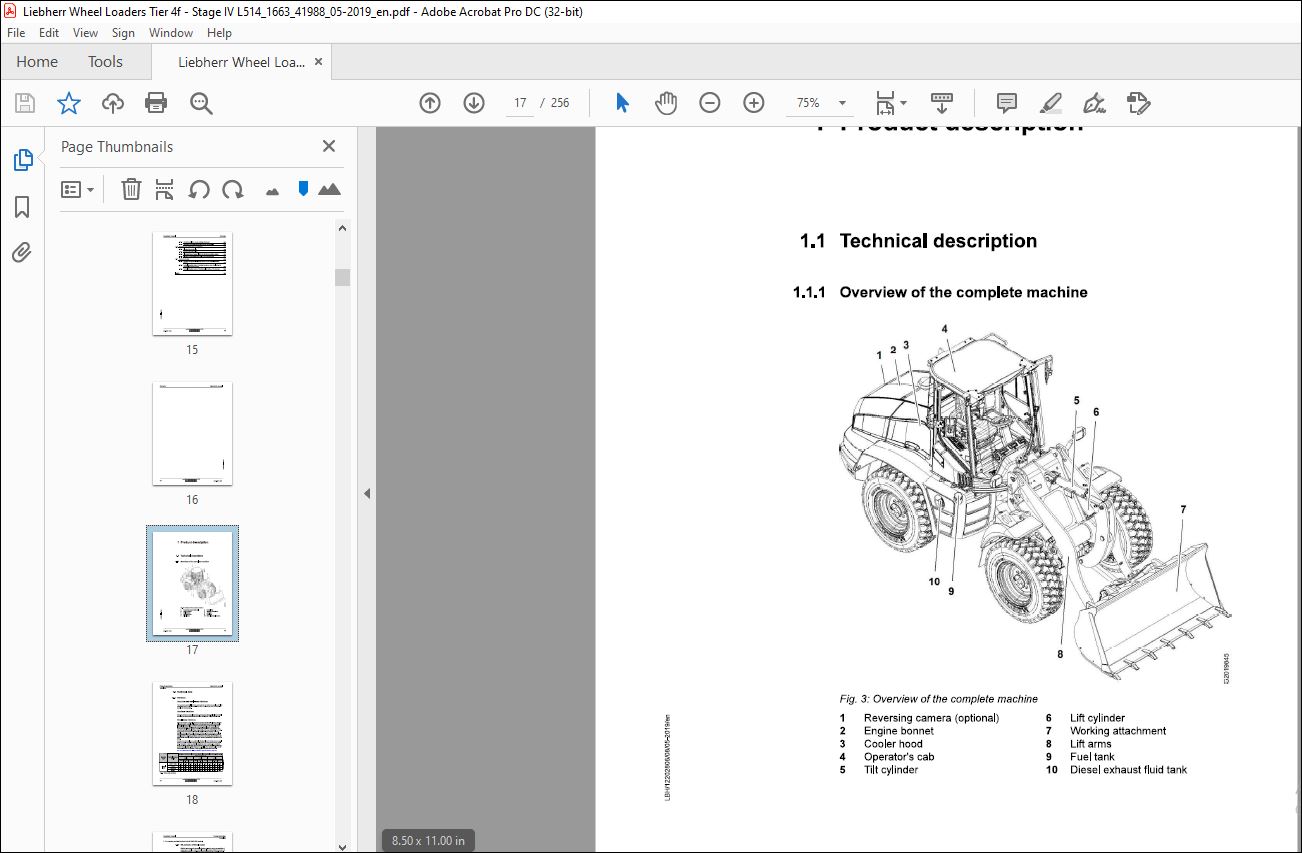This screenshot has height=853, width=1302.
Task: Click the '1.1 Technical description' heading
Action: tap(918, 241)
